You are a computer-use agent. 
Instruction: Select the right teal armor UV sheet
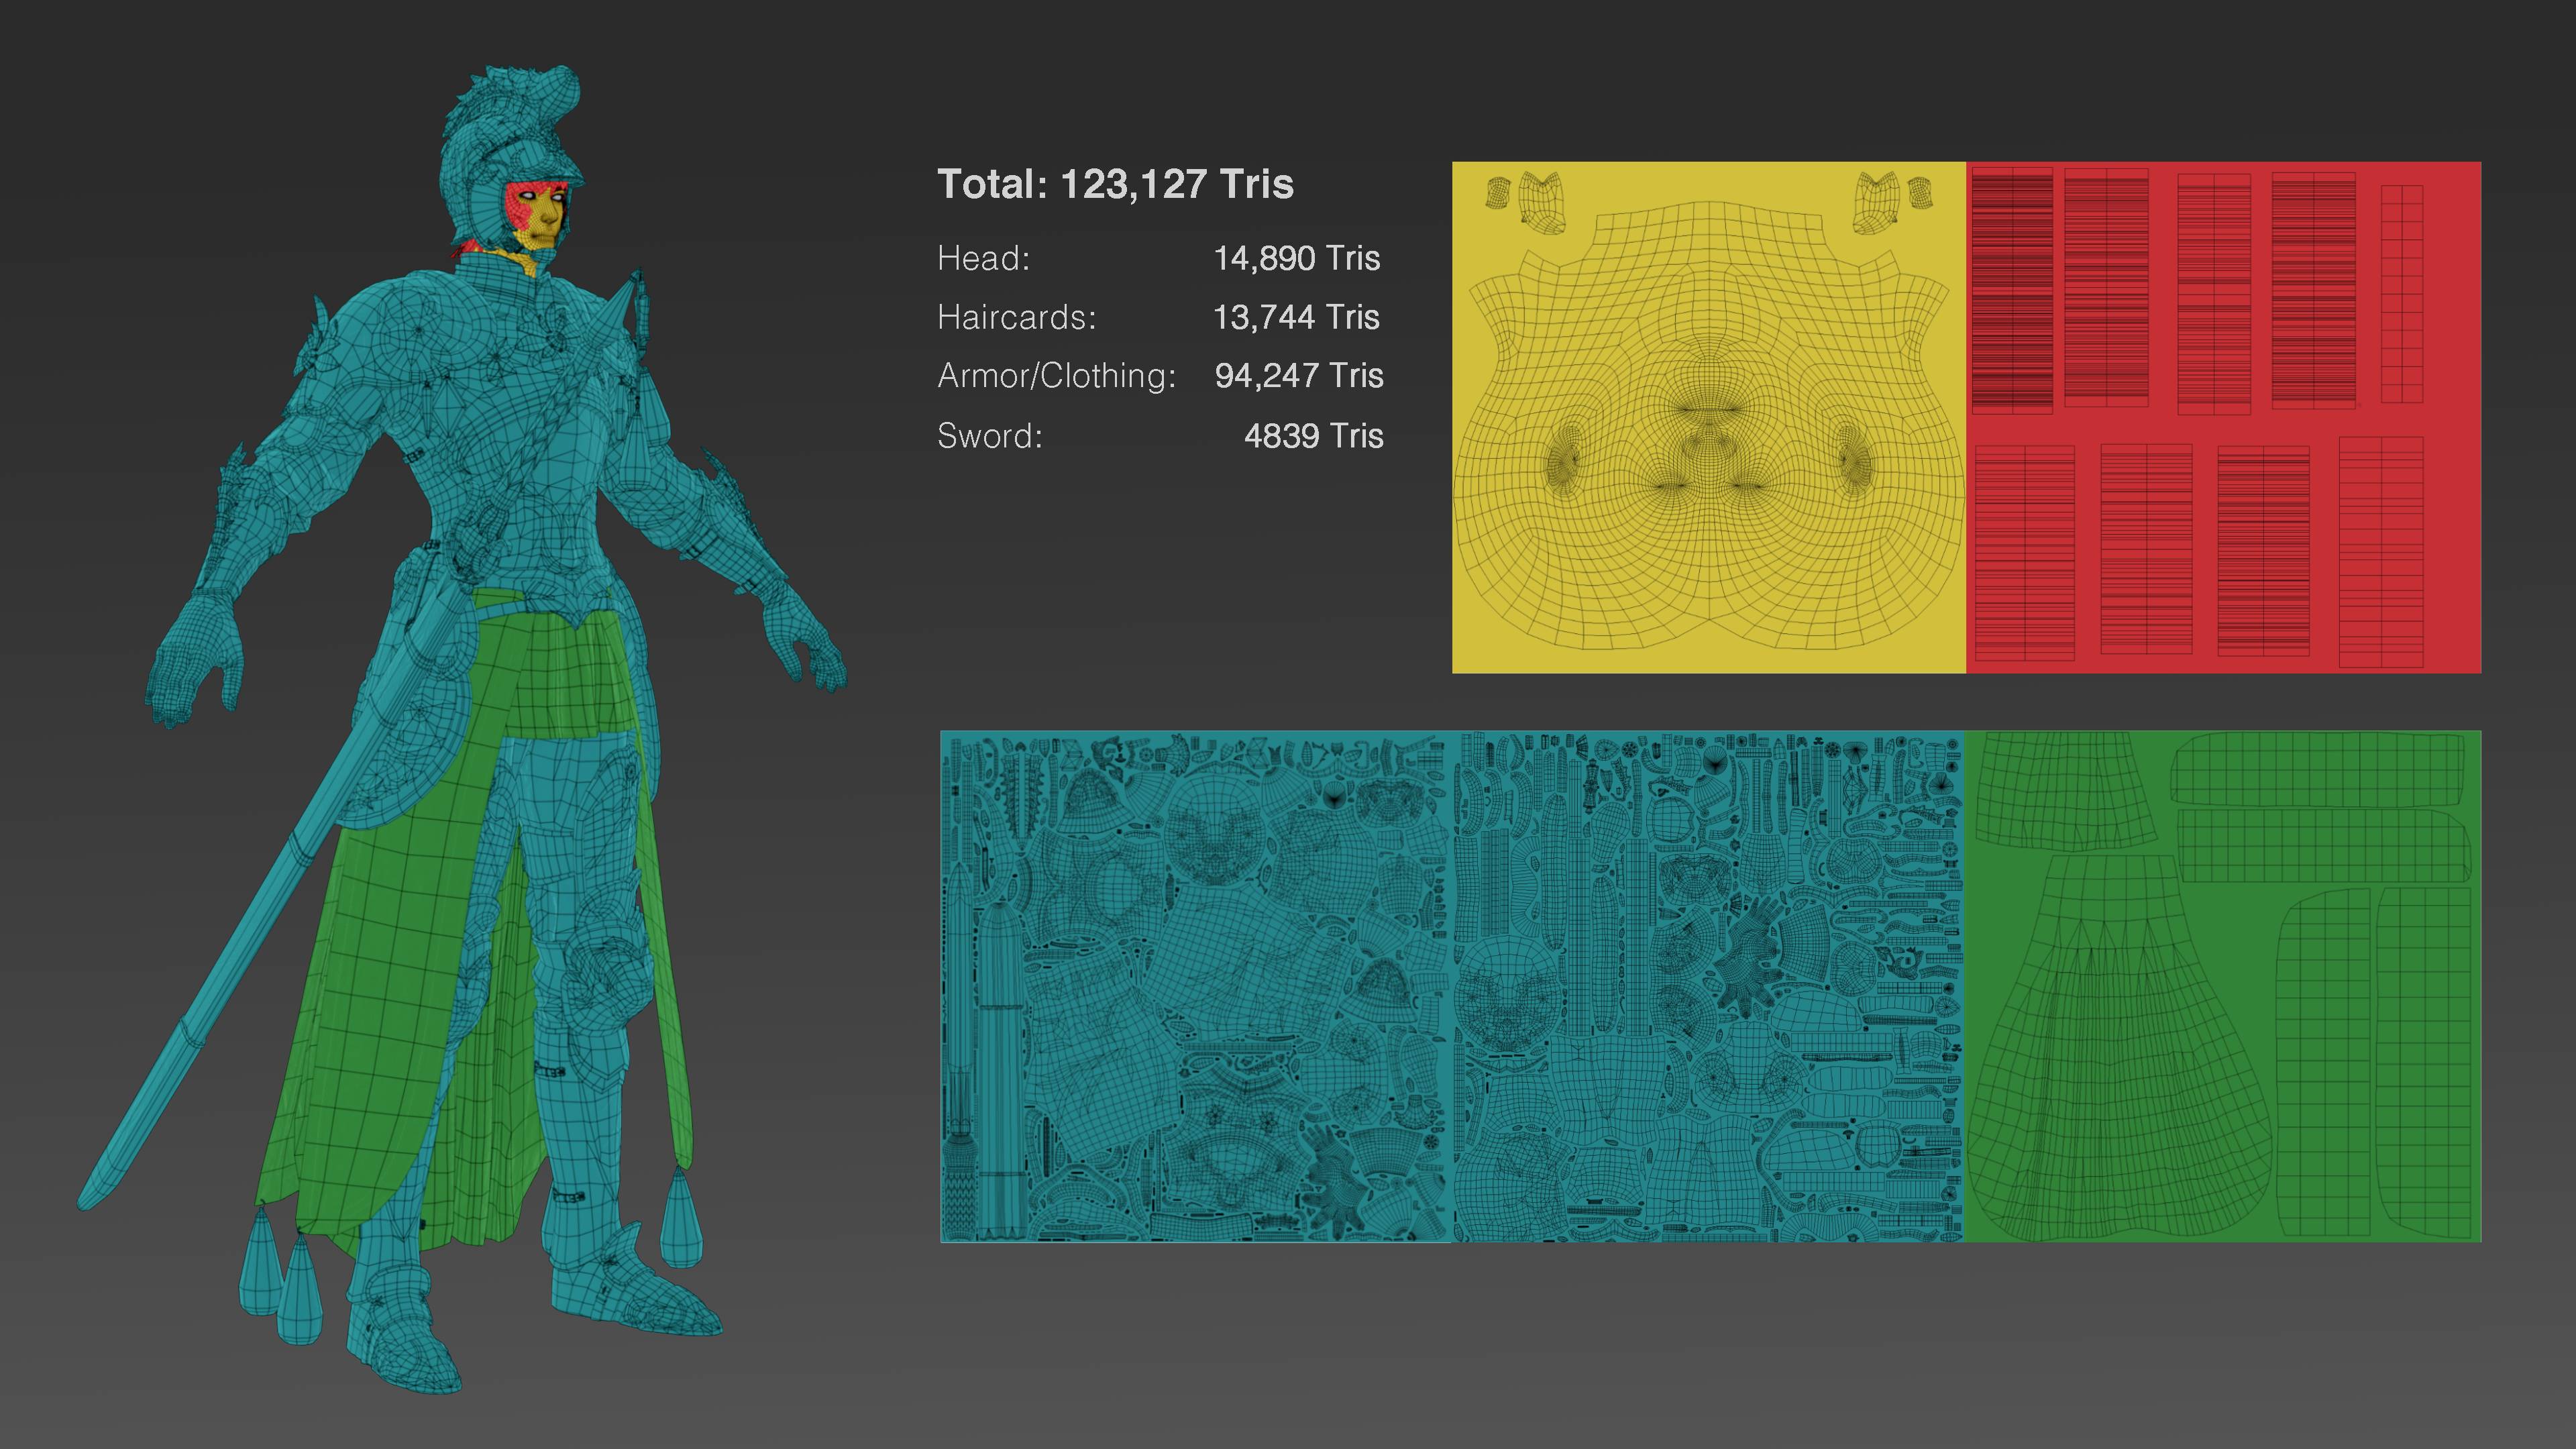(x=1708, y=987)
